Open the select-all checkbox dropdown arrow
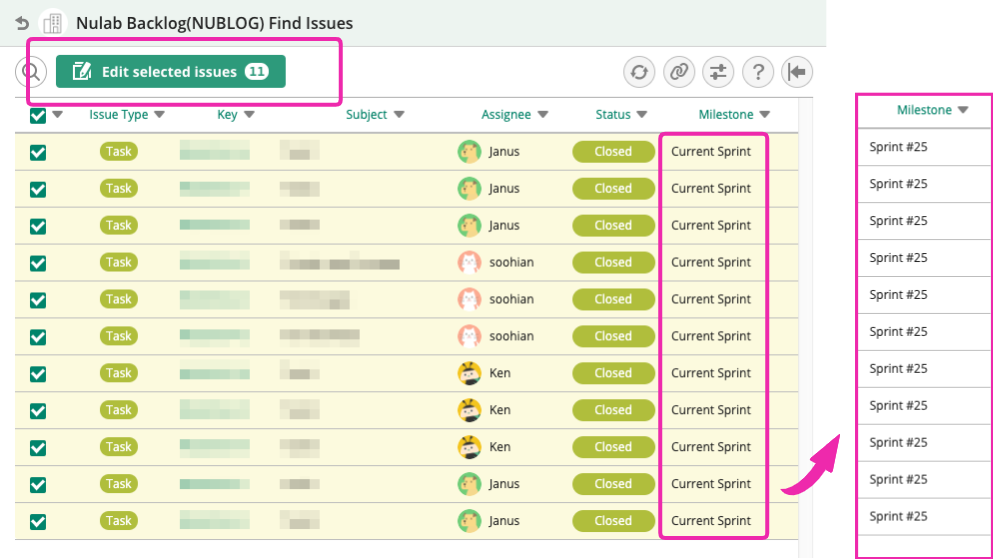The image size is (993, 559). click(58, 115)
